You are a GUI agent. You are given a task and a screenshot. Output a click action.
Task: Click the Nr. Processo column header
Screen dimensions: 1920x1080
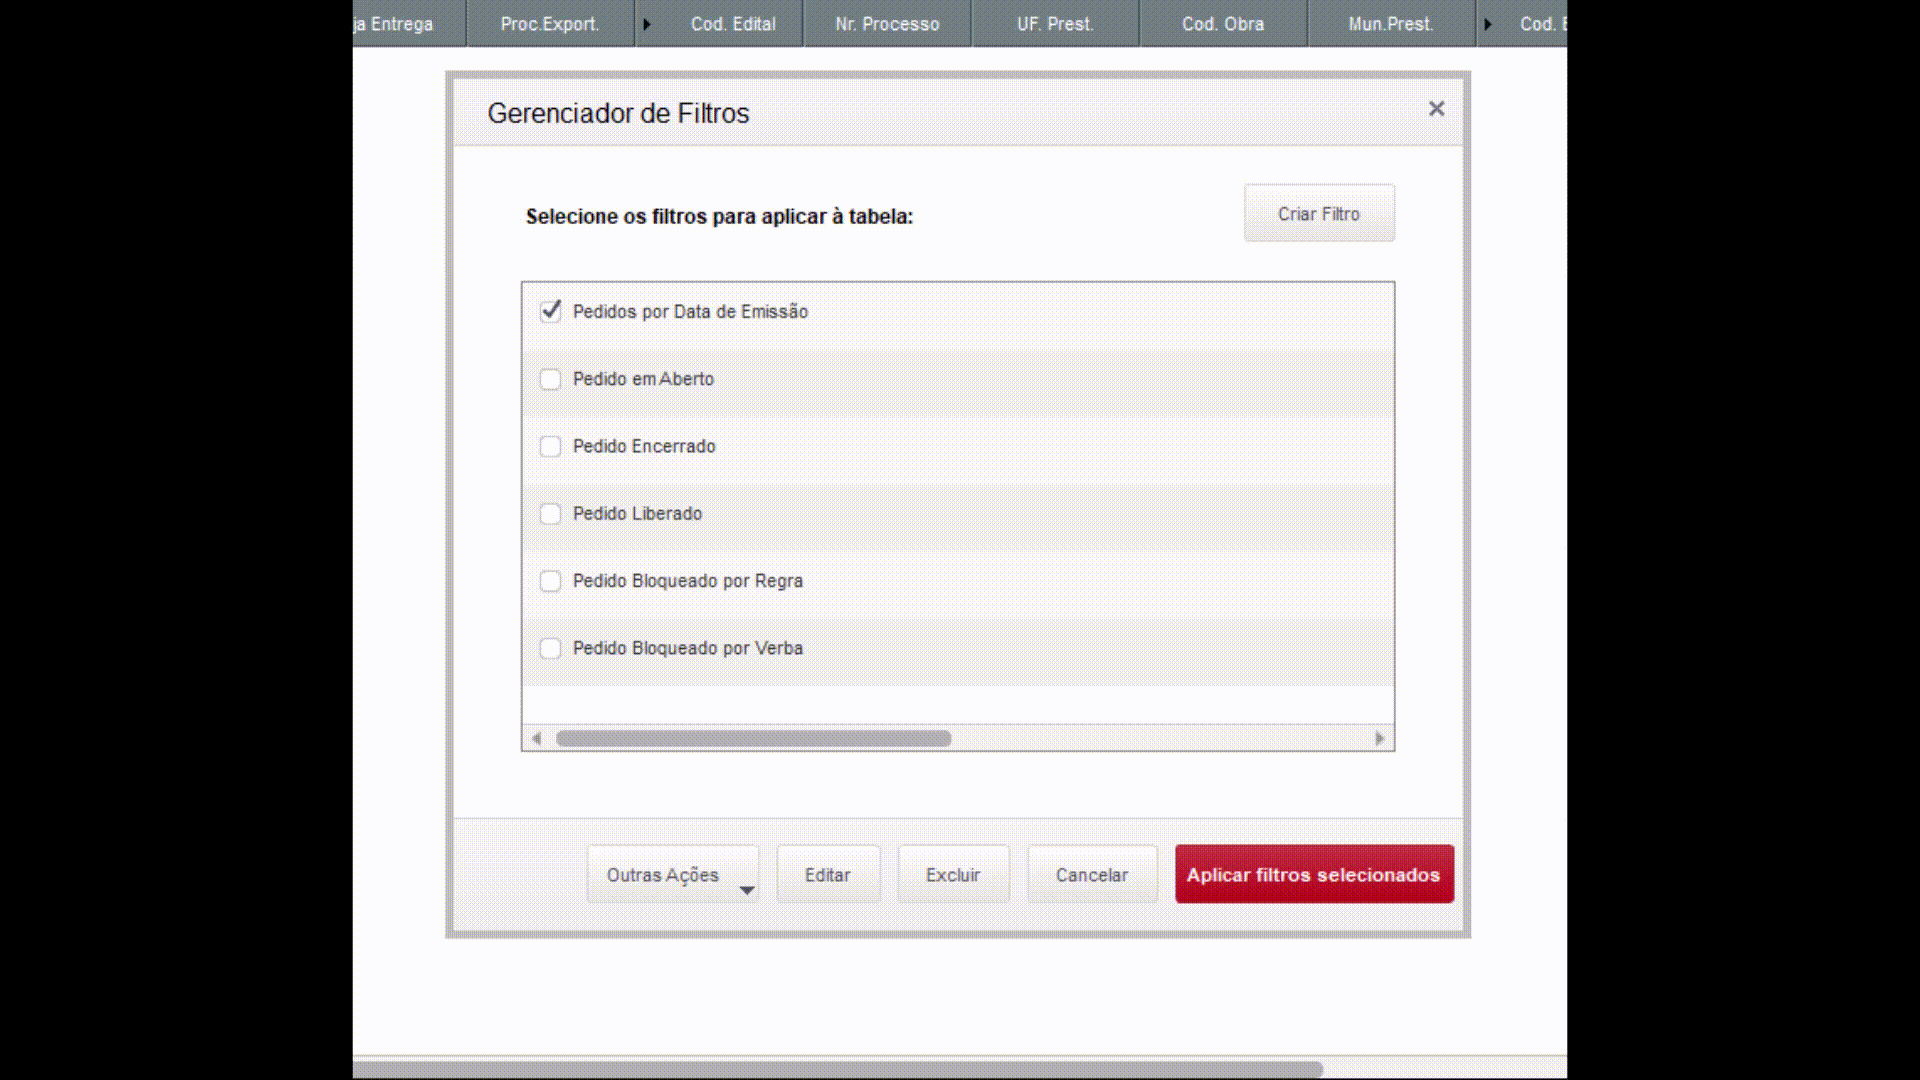(887, 24)
